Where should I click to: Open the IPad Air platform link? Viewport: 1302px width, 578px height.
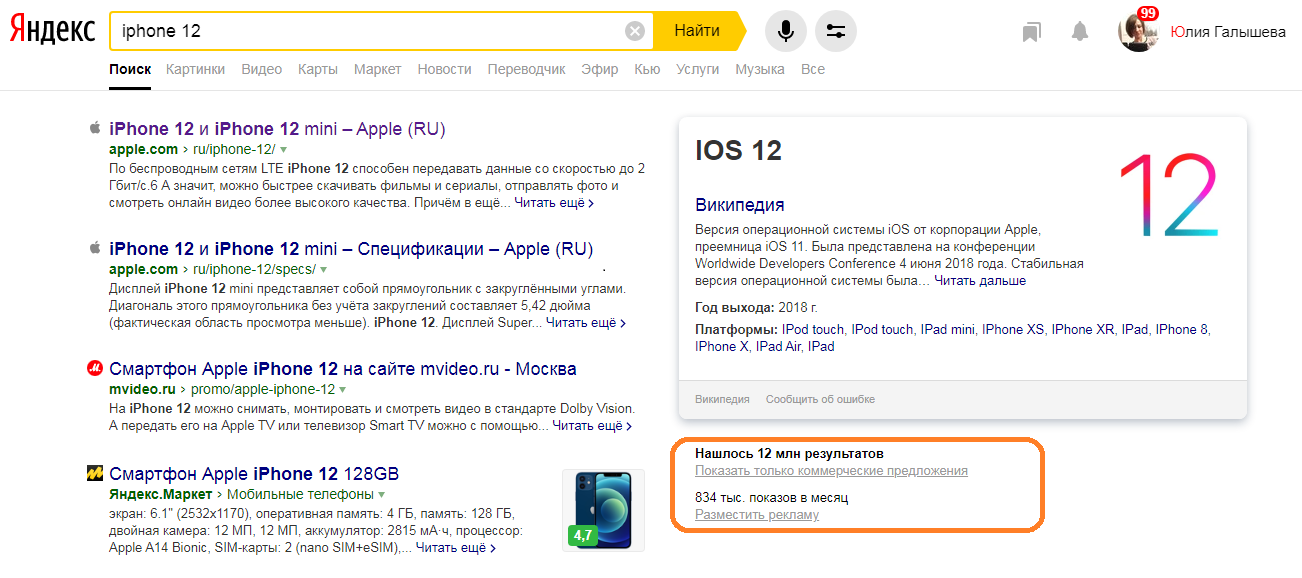coord(779,346)
